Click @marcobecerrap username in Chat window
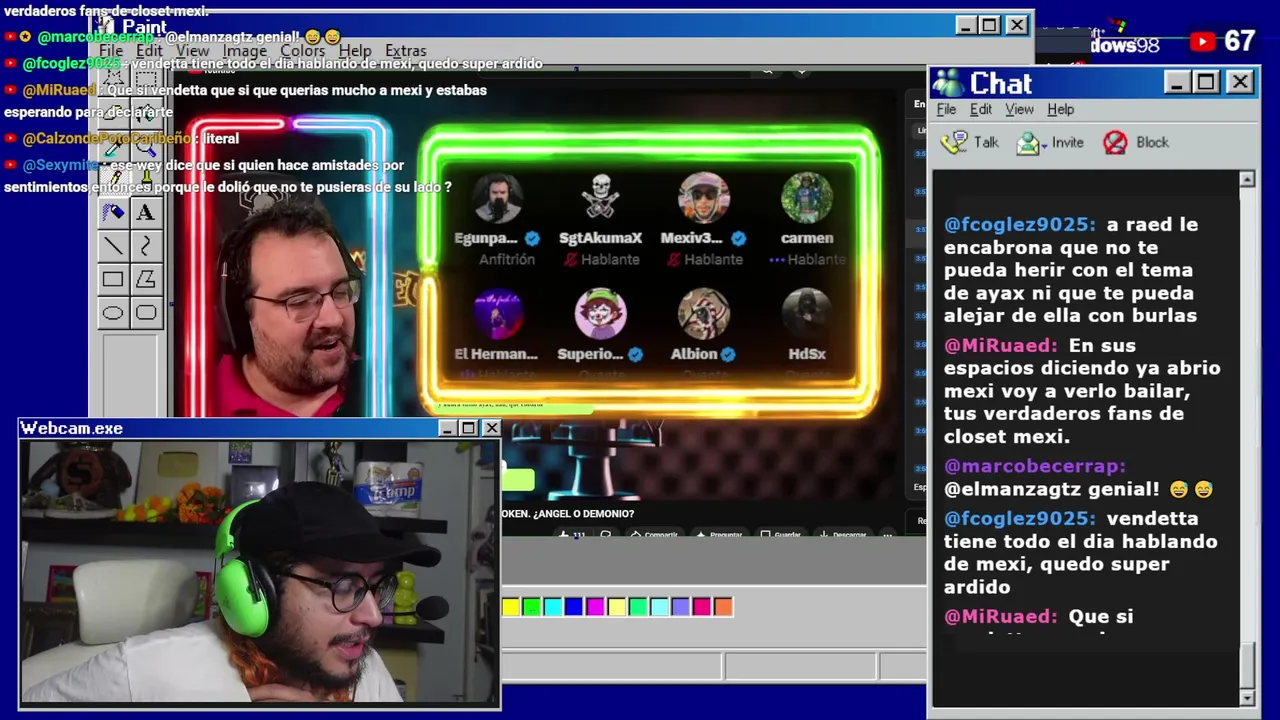Screen dimensions: 1280x720 click(1035, 466)
